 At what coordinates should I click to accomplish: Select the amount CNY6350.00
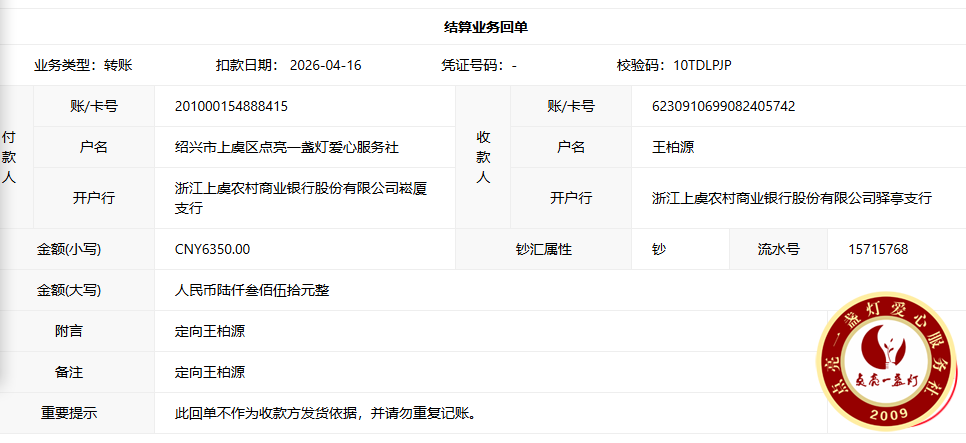pos(212,249)
